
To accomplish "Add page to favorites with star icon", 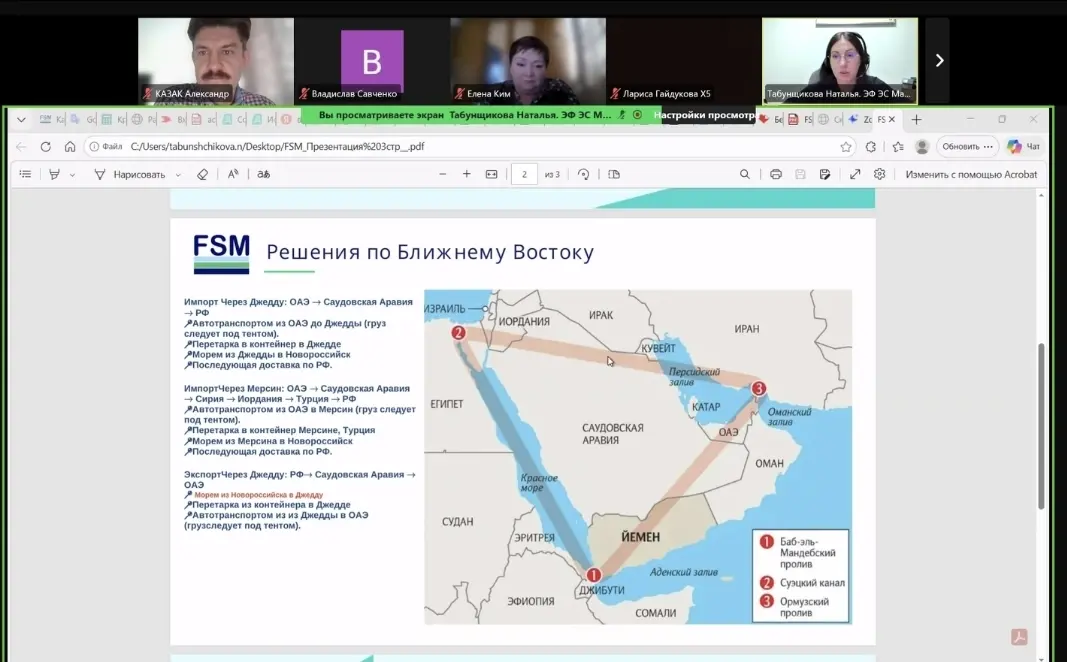I will (846, 146).
